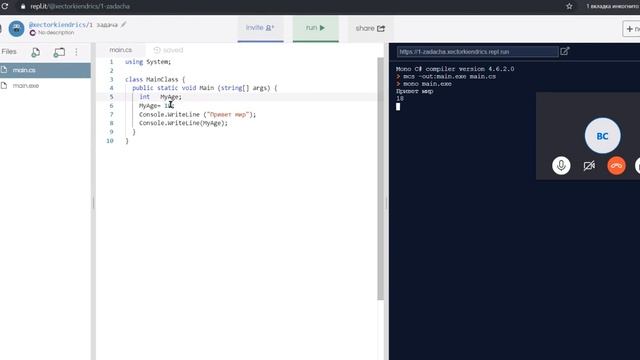Click the editor vertical scrollbar

click(380, 179)
